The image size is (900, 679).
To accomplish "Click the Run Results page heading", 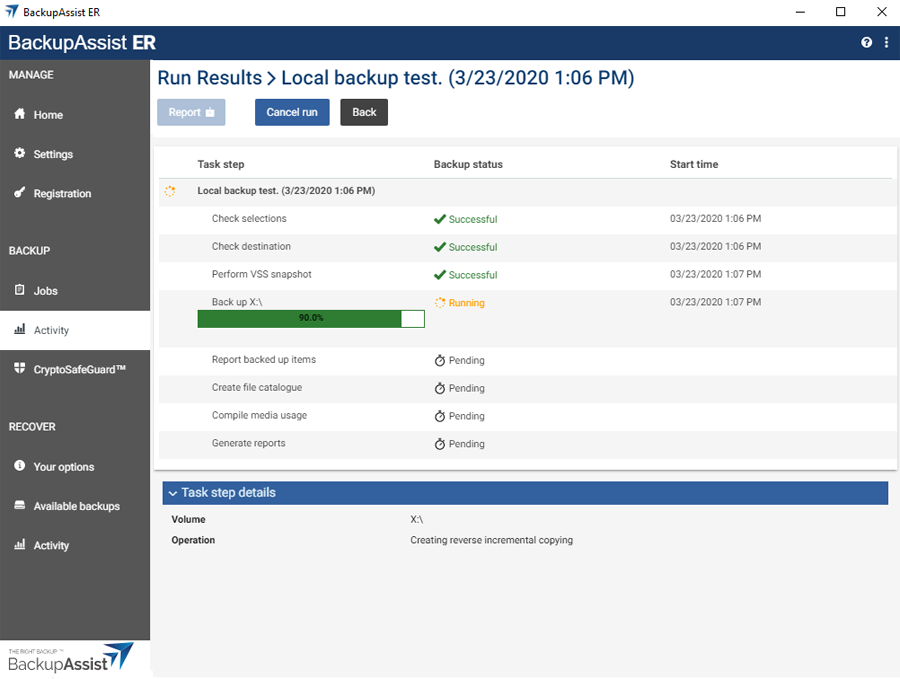I will tap(396, 77).
